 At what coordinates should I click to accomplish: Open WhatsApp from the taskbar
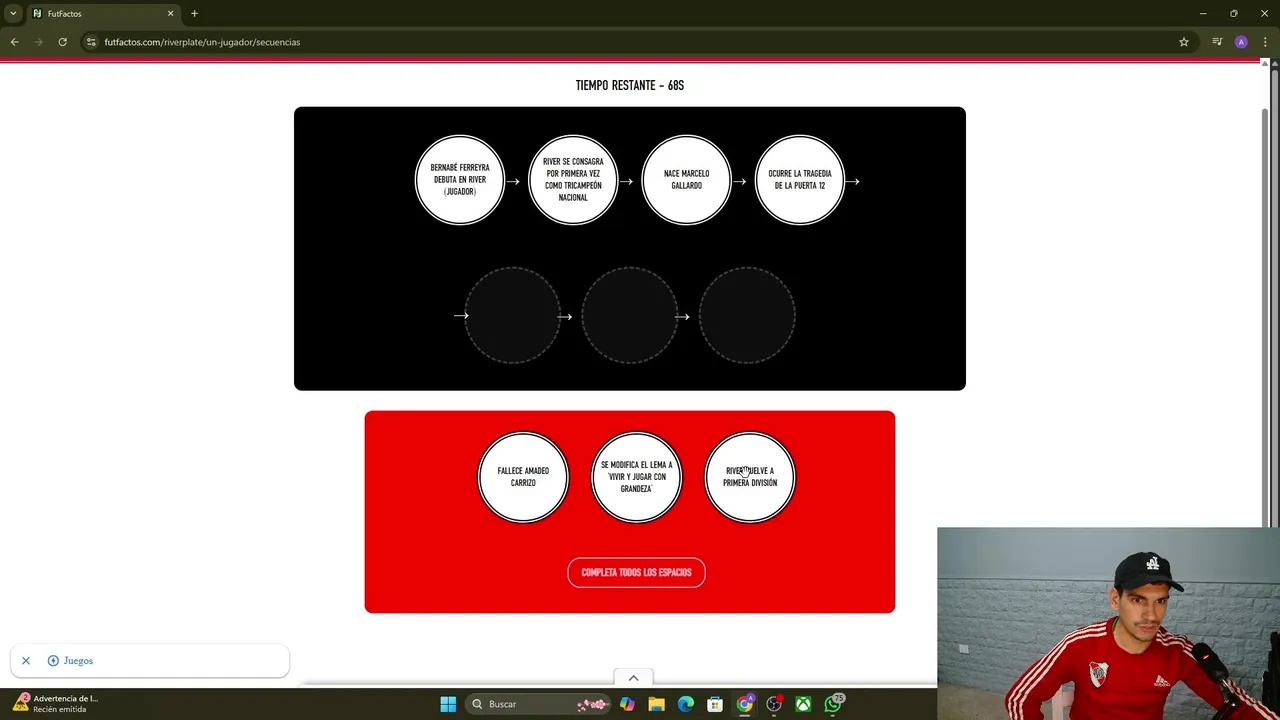click(833, 704)
